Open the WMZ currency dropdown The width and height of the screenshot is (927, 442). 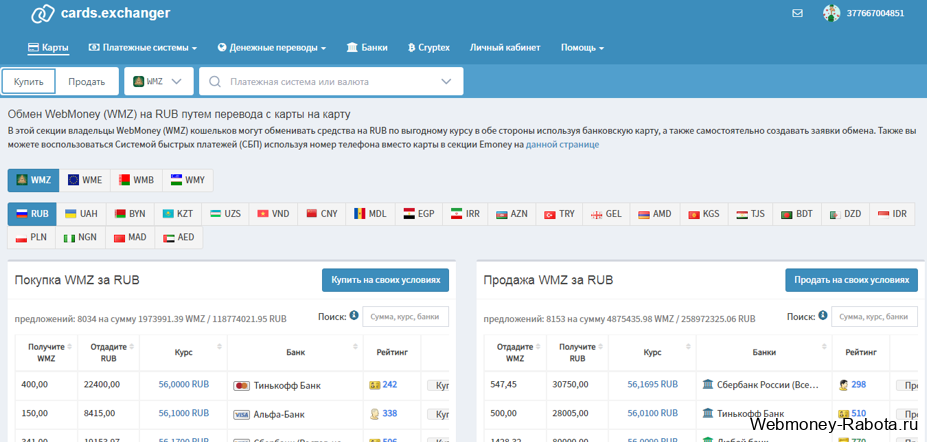coord(159,82)
